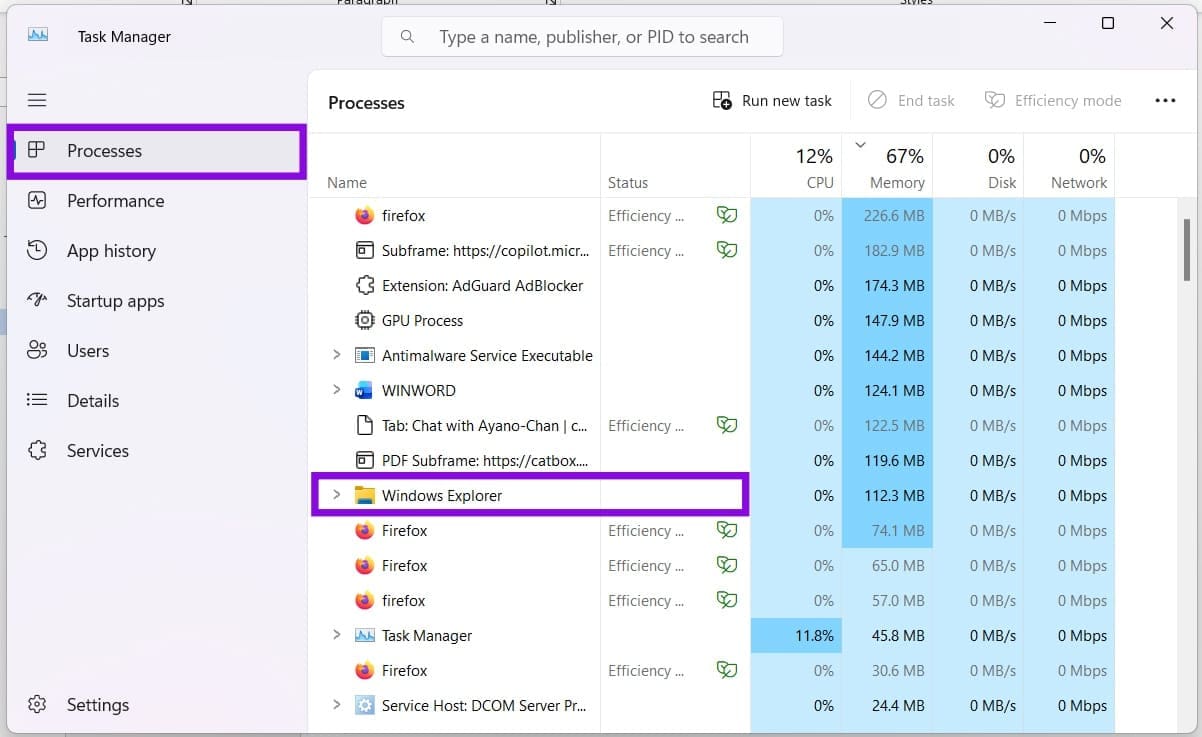
Task: Open the Users page
Action: 156,350
